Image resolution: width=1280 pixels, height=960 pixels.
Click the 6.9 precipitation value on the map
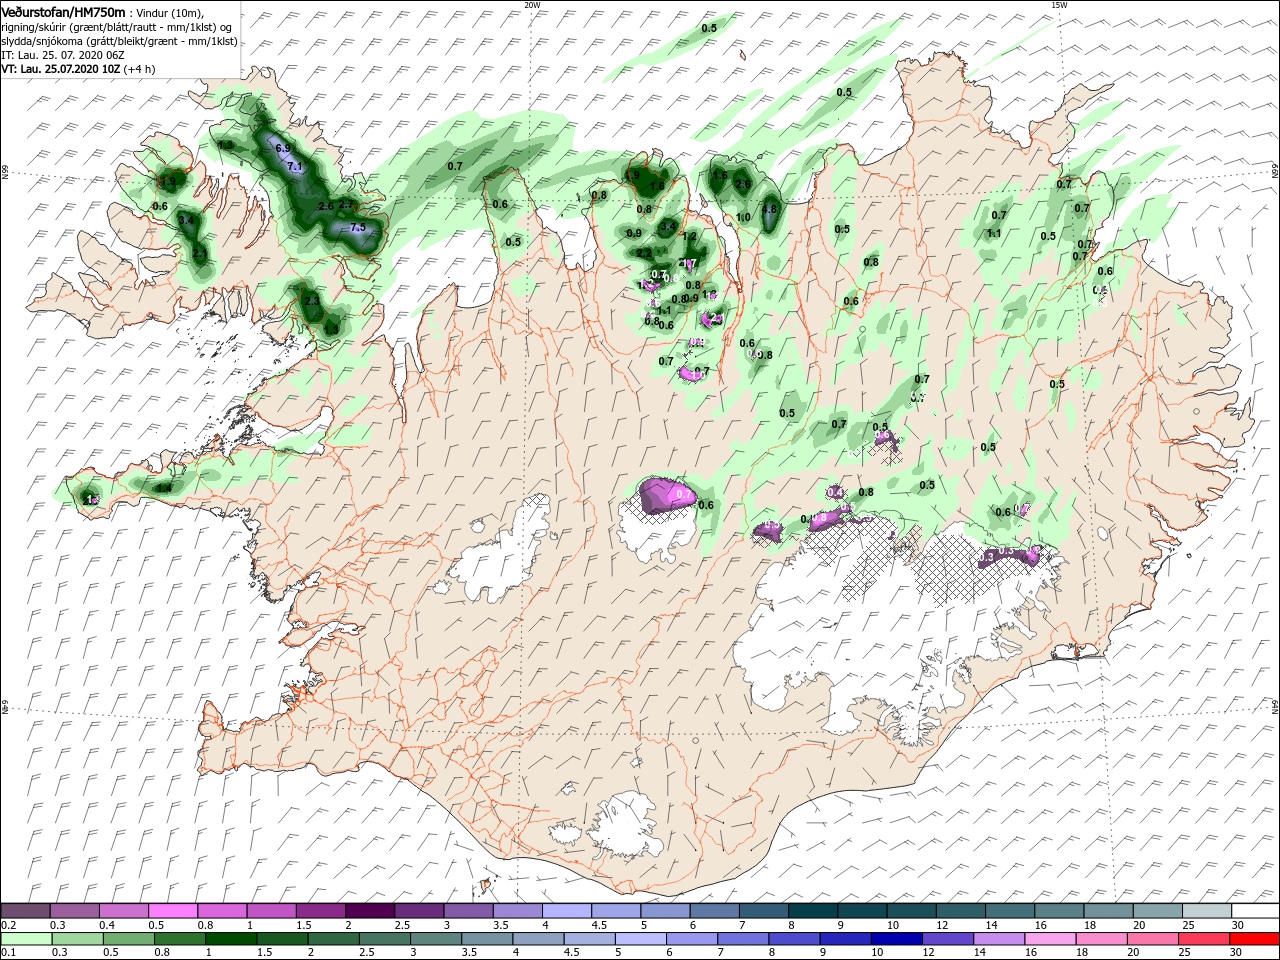(283, 148)
